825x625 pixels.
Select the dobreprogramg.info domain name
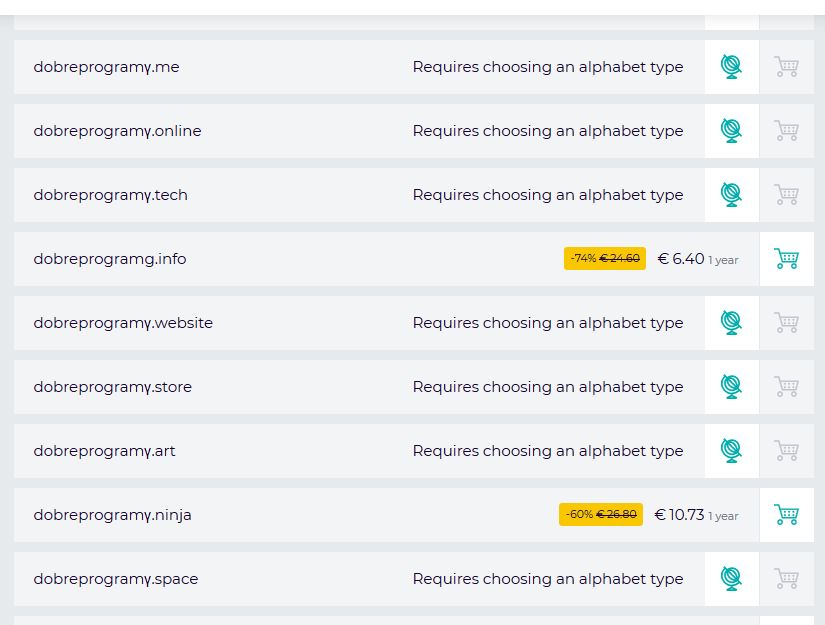point(109,259)
